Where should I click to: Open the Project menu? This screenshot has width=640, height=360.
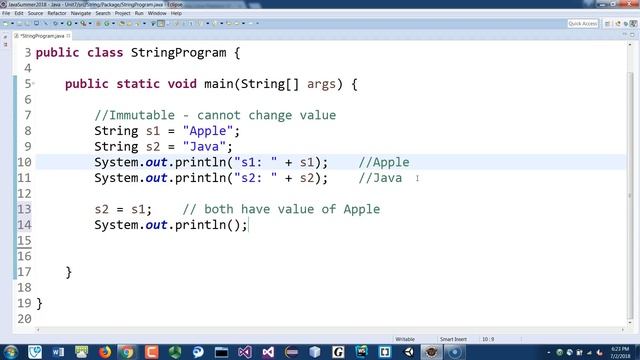(x=122, y=13)
